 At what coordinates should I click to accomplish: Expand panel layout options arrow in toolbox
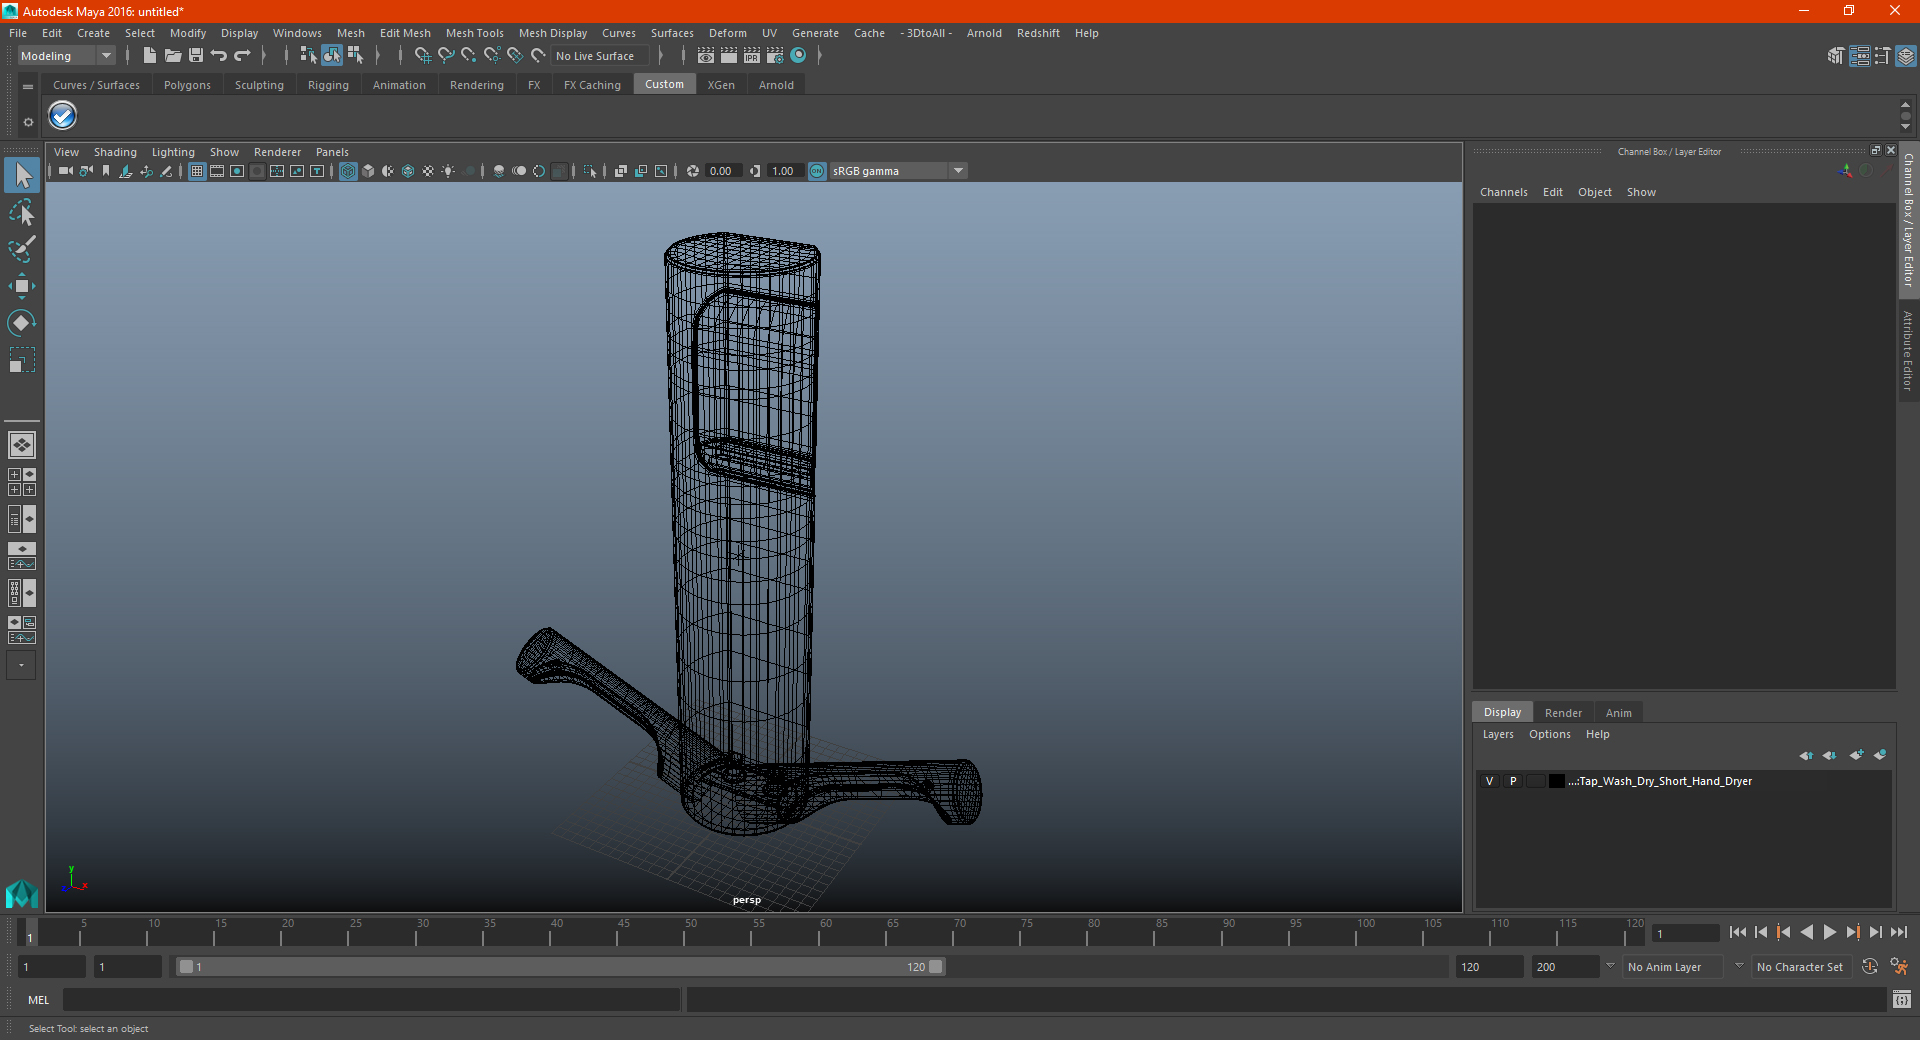(21, 665)
